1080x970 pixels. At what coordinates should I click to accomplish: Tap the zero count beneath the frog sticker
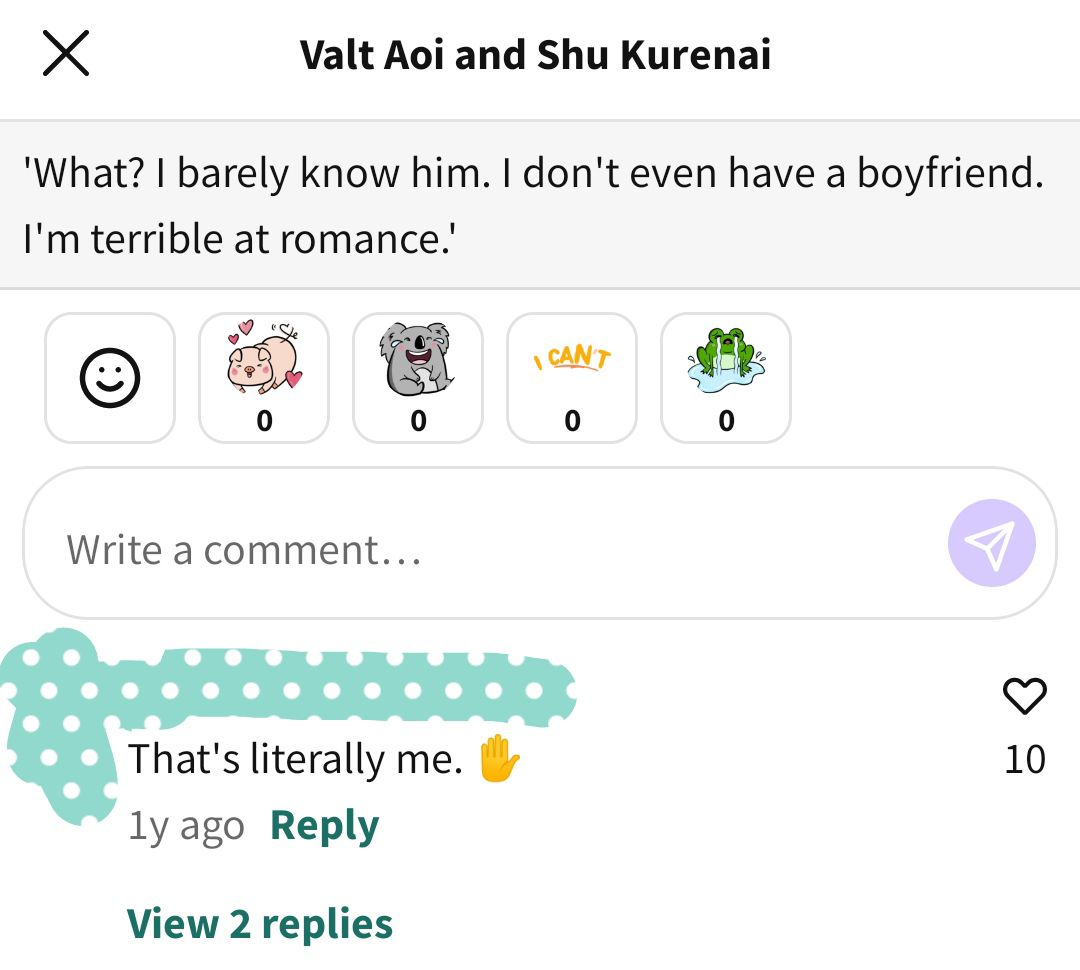point(726,420)
